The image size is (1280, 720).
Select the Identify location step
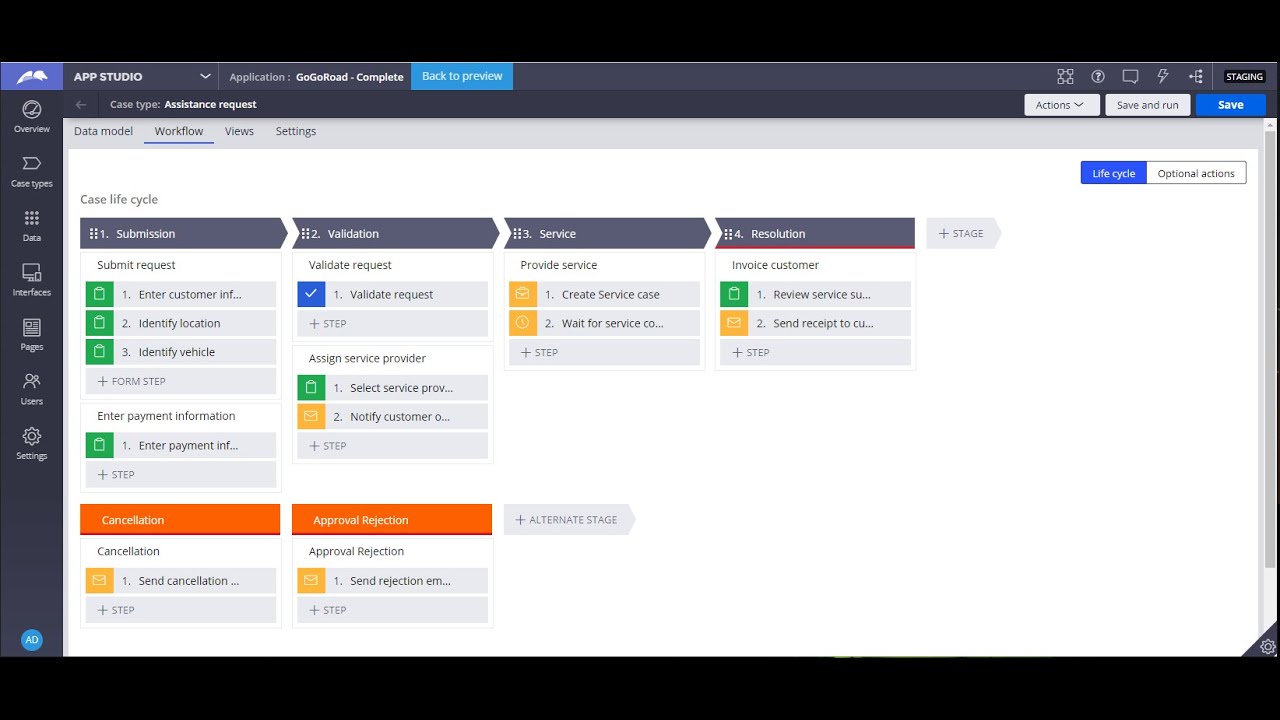click(x=181, y=323)
